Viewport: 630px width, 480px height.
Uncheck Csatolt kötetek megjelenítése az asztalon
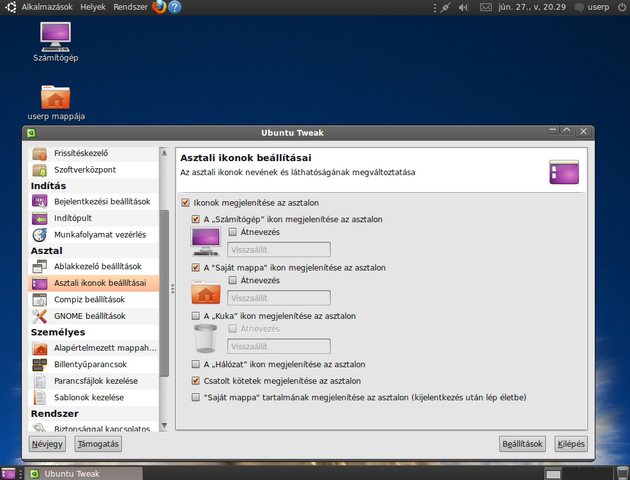[x=197, y=381]
